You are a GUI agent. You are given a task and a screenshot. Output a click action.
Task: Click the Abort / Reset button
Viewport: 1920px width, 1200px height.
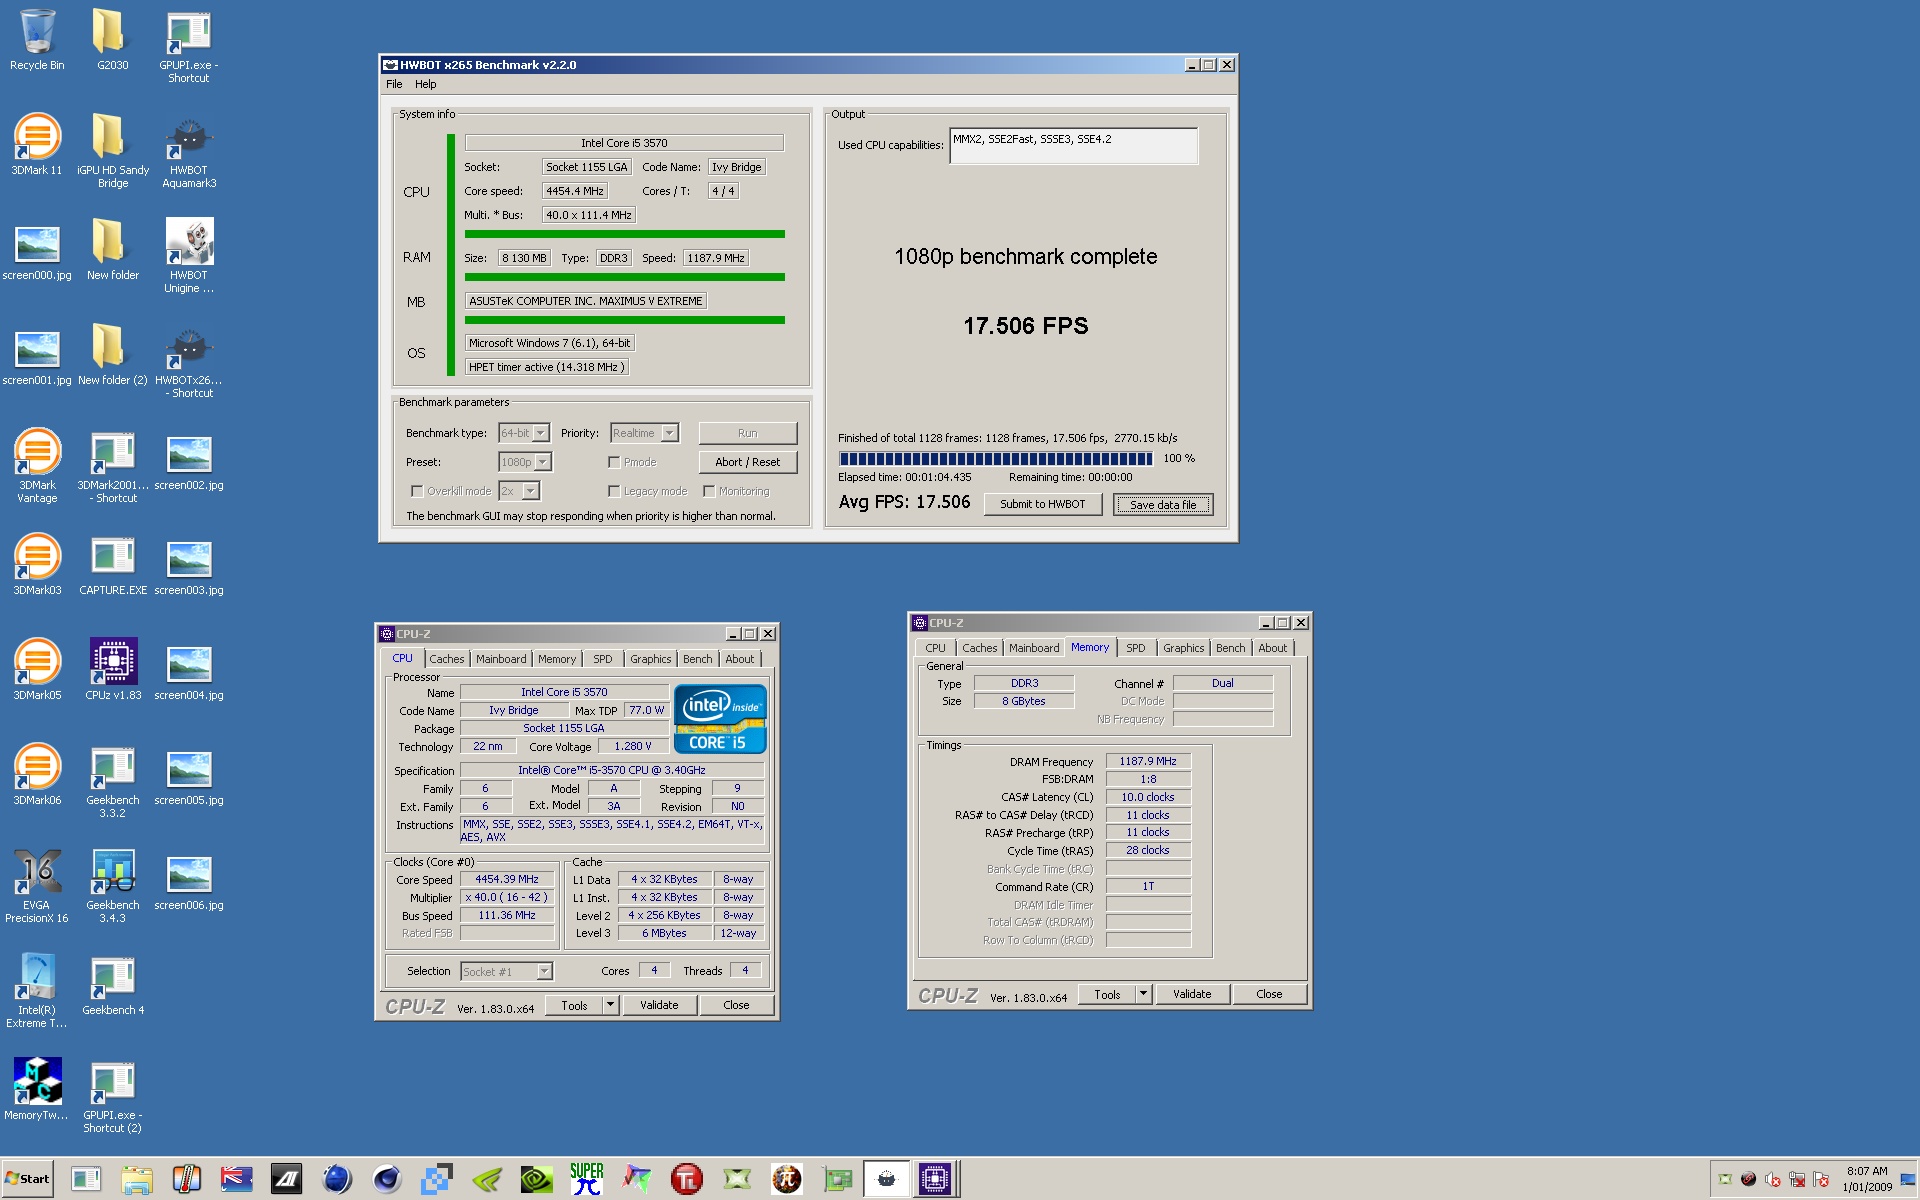coord(747,462)
